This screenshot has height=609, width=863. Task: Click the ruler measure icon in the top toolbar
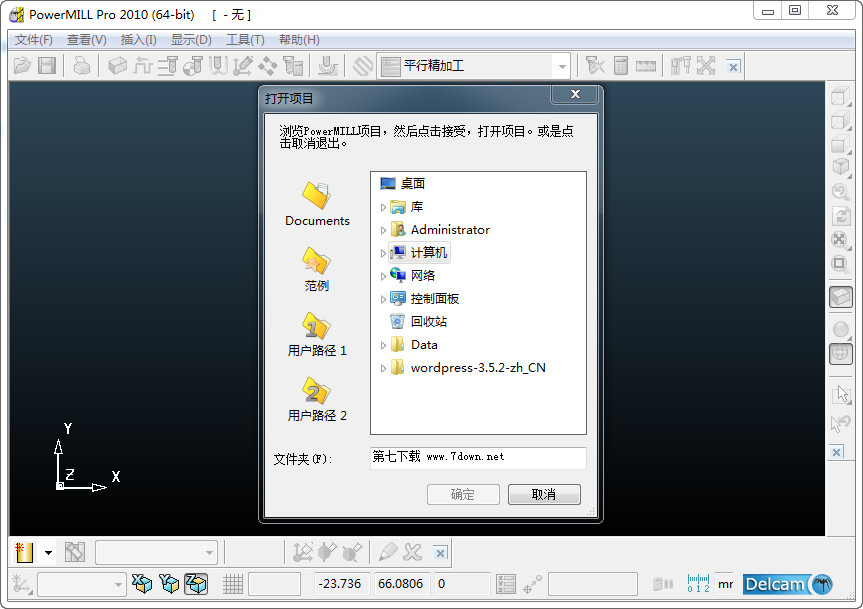point(646,67)
